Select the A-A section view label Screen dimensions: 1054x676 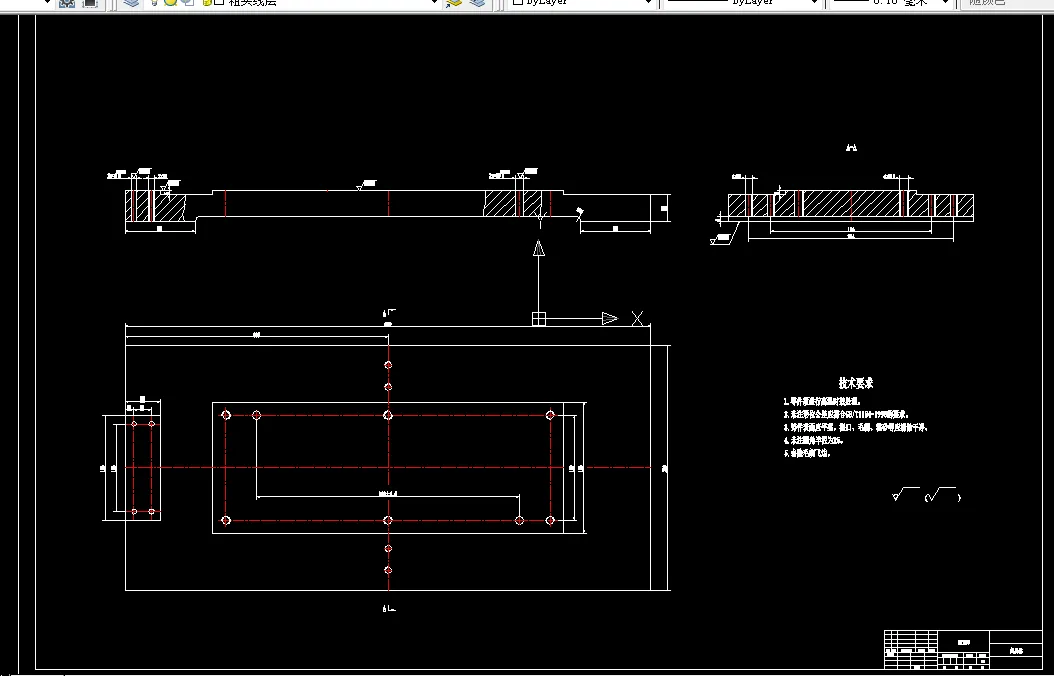[x=852, y=148]
